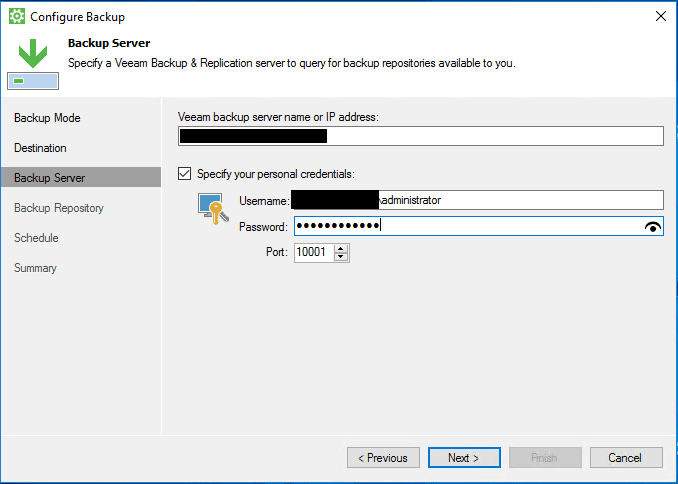Click into the Username text field

[520, 200]
